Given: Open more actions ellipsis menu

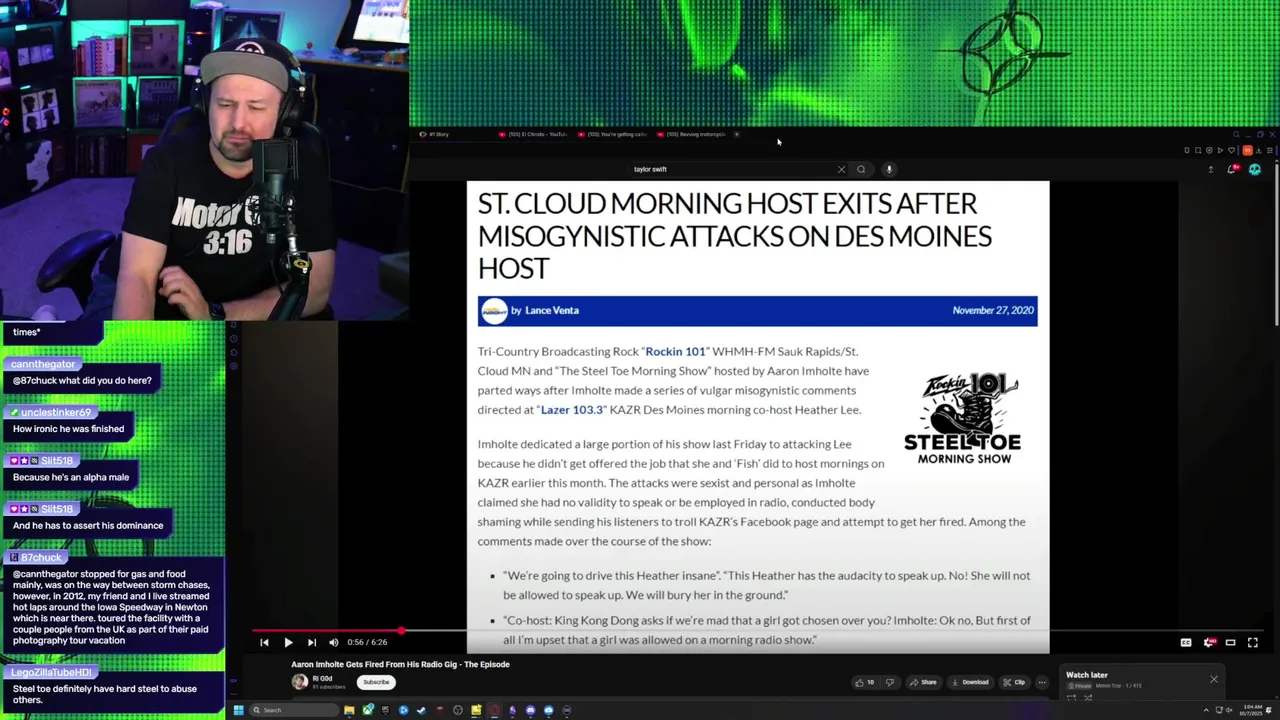Looking at the screenshot, I should 1042,682.
